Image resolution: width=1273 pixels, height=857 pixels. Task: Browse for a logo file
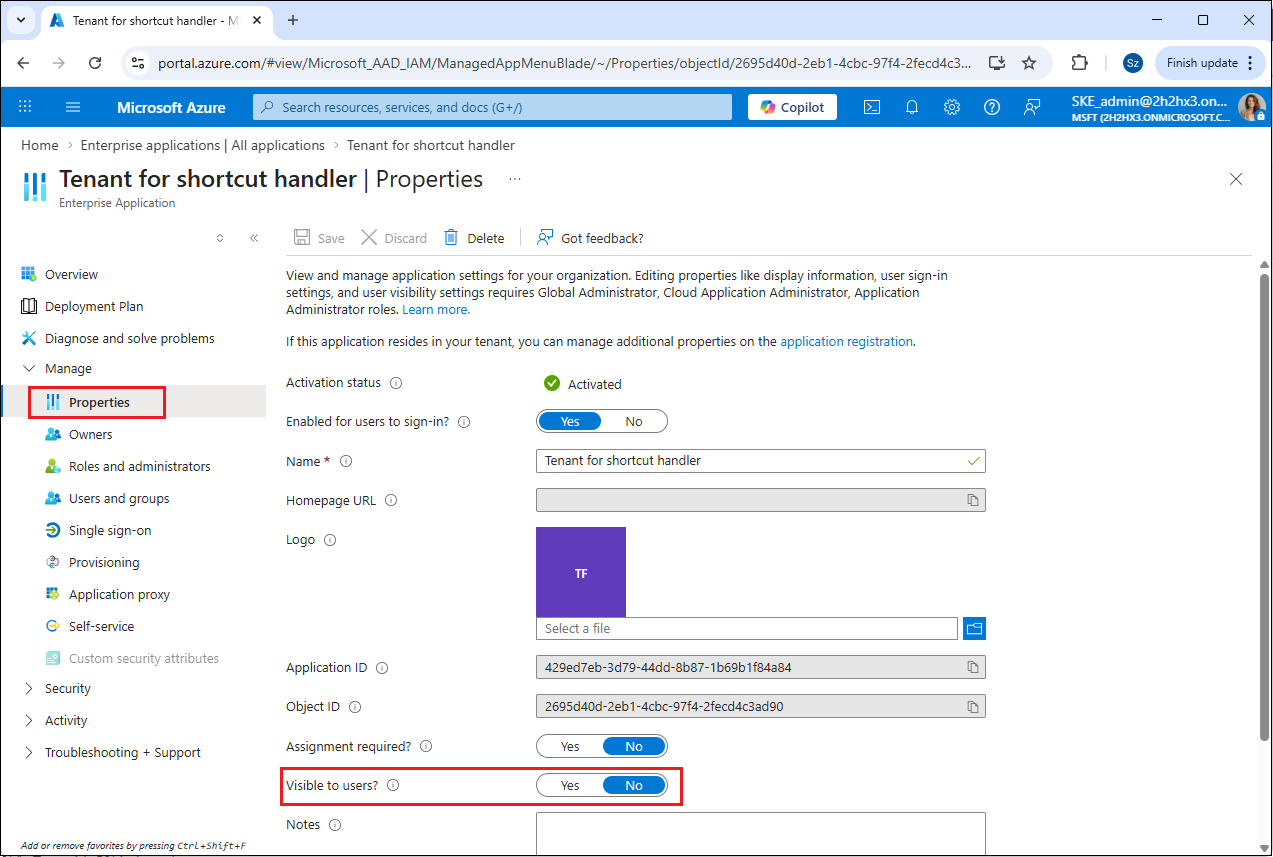[974, 628]
